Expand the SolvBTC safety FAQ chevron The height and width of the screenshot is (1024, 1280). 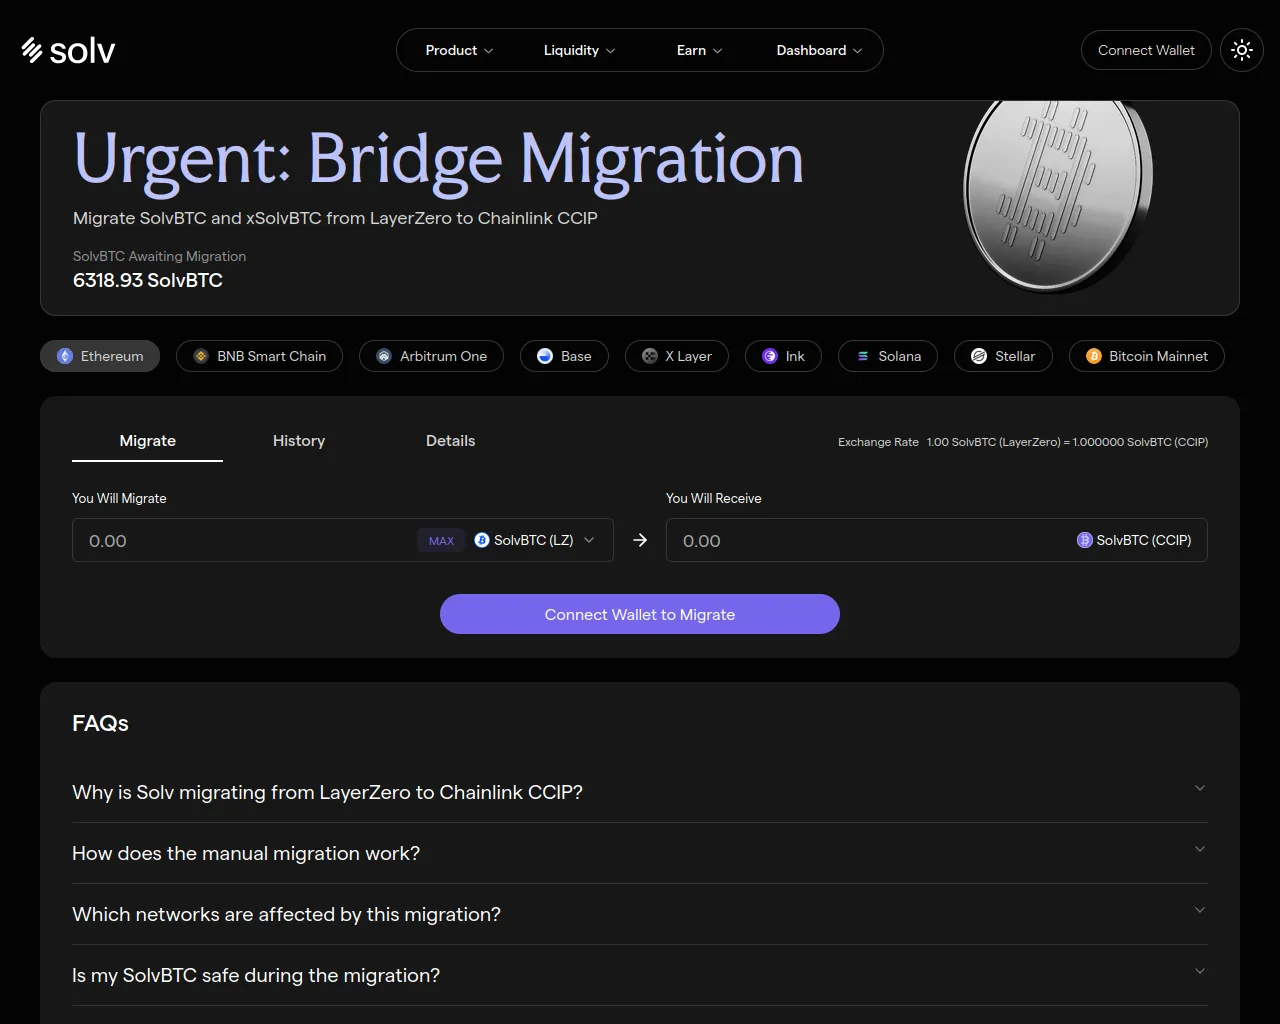1200,971
